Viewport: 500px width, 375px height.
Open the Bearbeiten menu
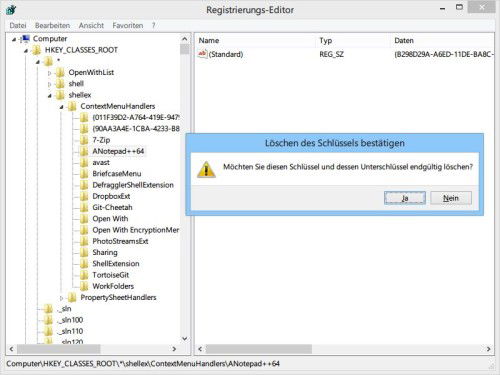(52, 25)
